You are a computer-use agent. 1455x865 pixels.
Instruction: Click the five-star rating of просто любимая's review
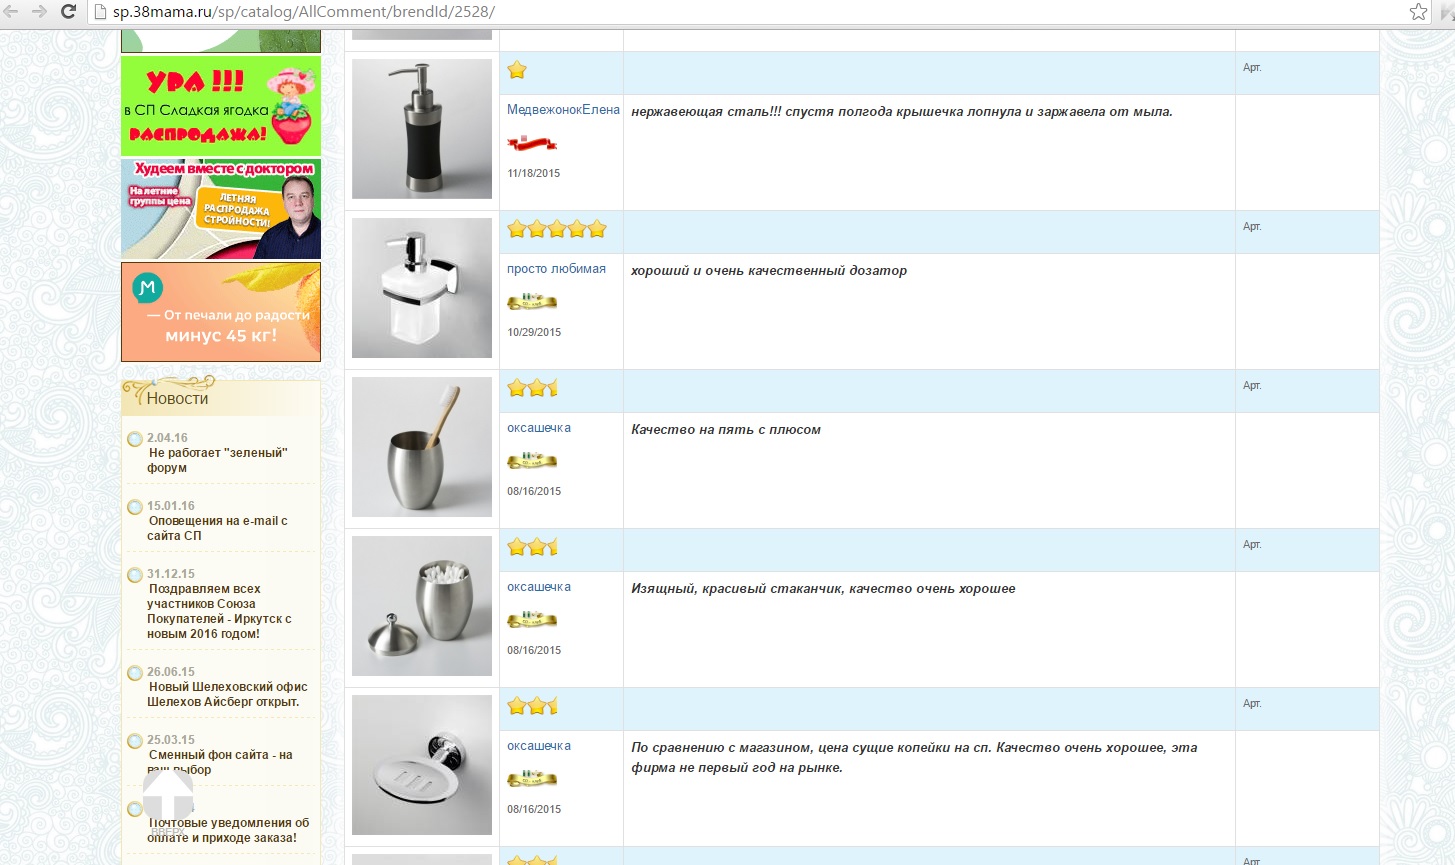click(x=557, y=229)
